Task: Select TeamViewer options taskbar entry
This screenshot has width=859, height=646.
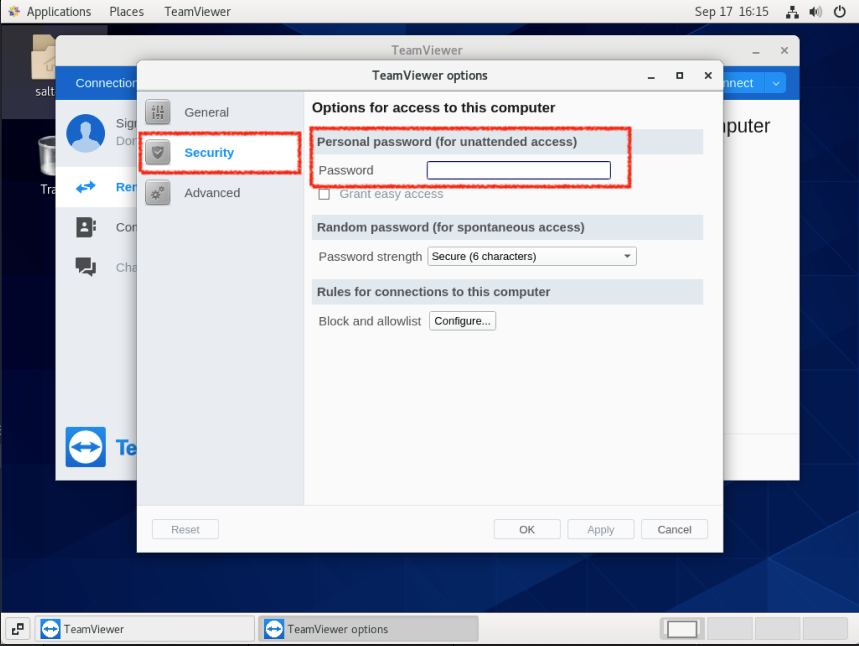Action: point(369,629)
